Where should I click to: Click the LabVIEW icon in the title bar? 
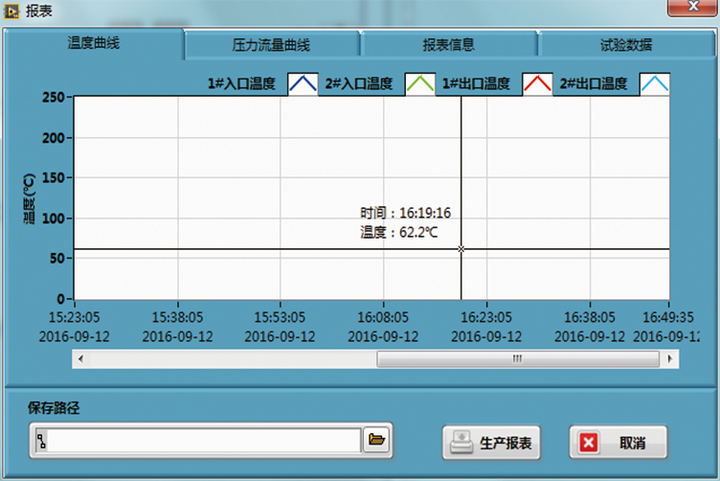pos(12,11)
